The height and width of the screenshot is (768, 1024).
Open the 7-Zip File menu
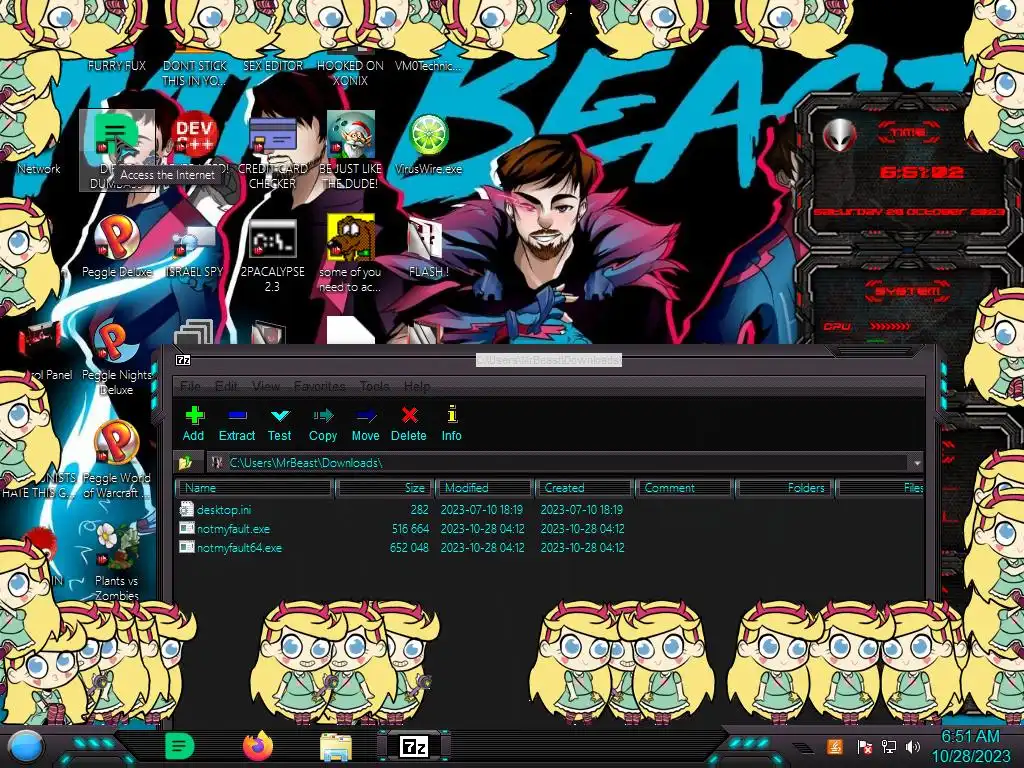pyautogui.click(x=190, y=386)
